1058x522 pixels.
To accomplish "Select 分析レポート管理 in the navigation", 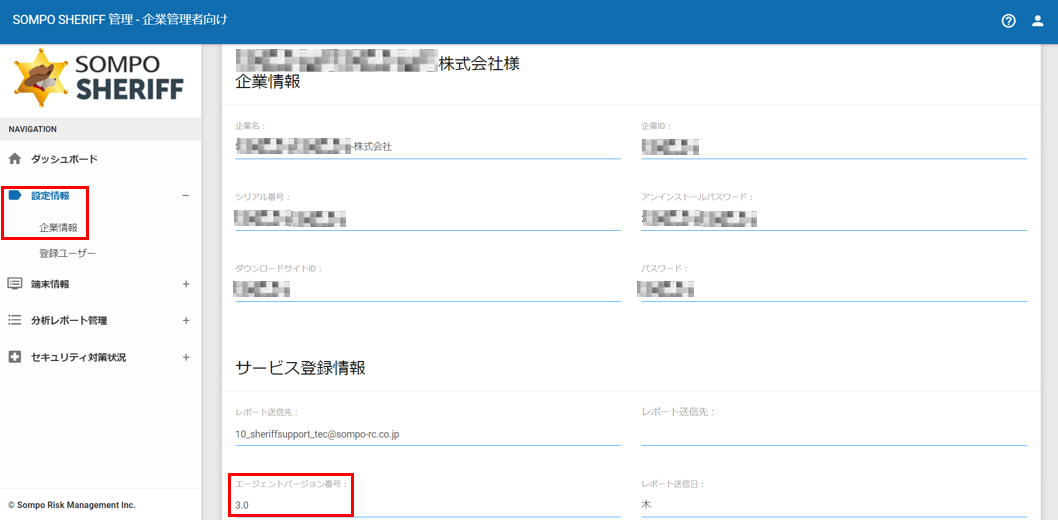I will (x=69, y=320).
